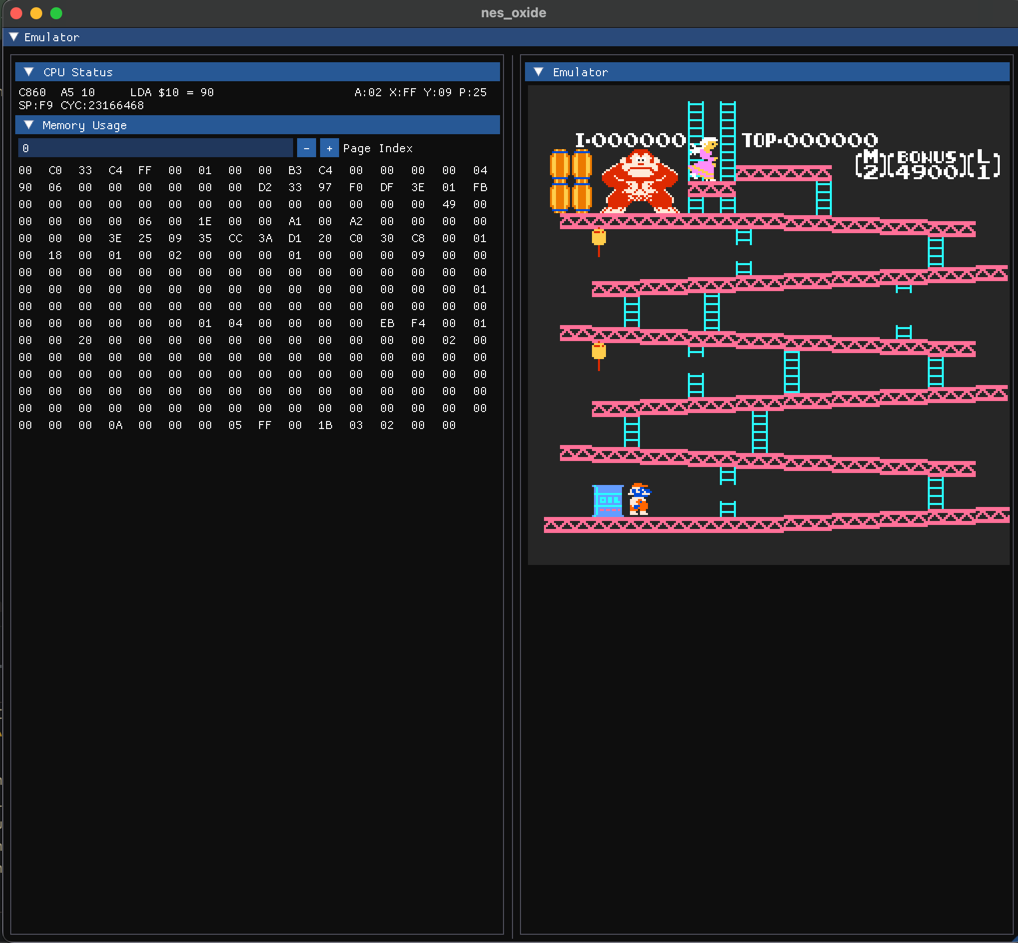Click the Mario sprite in the game view

point(639,499)
